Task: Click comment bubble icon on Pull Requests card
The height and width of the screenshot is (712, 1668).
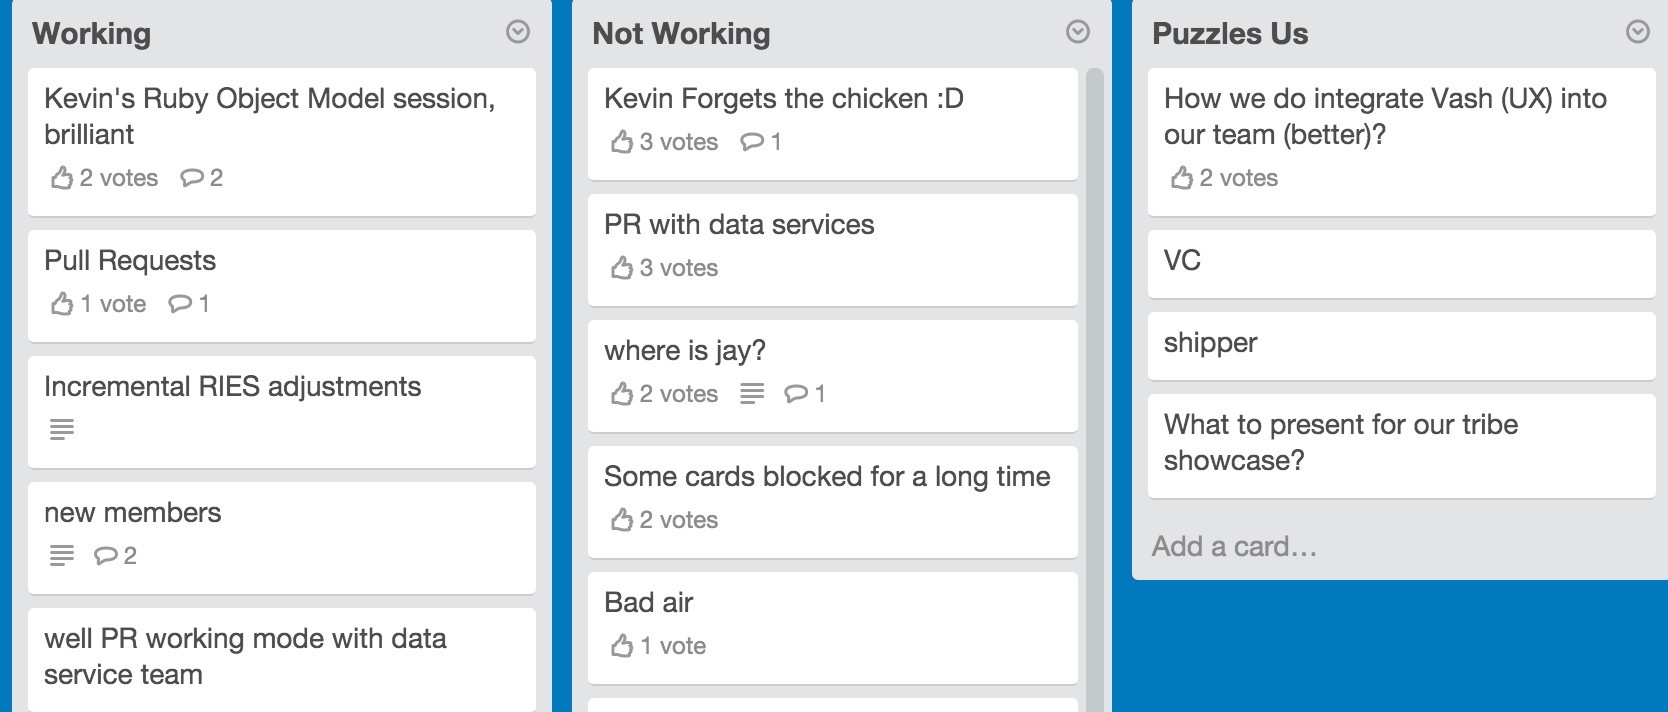Action: (x=180, y=304)
